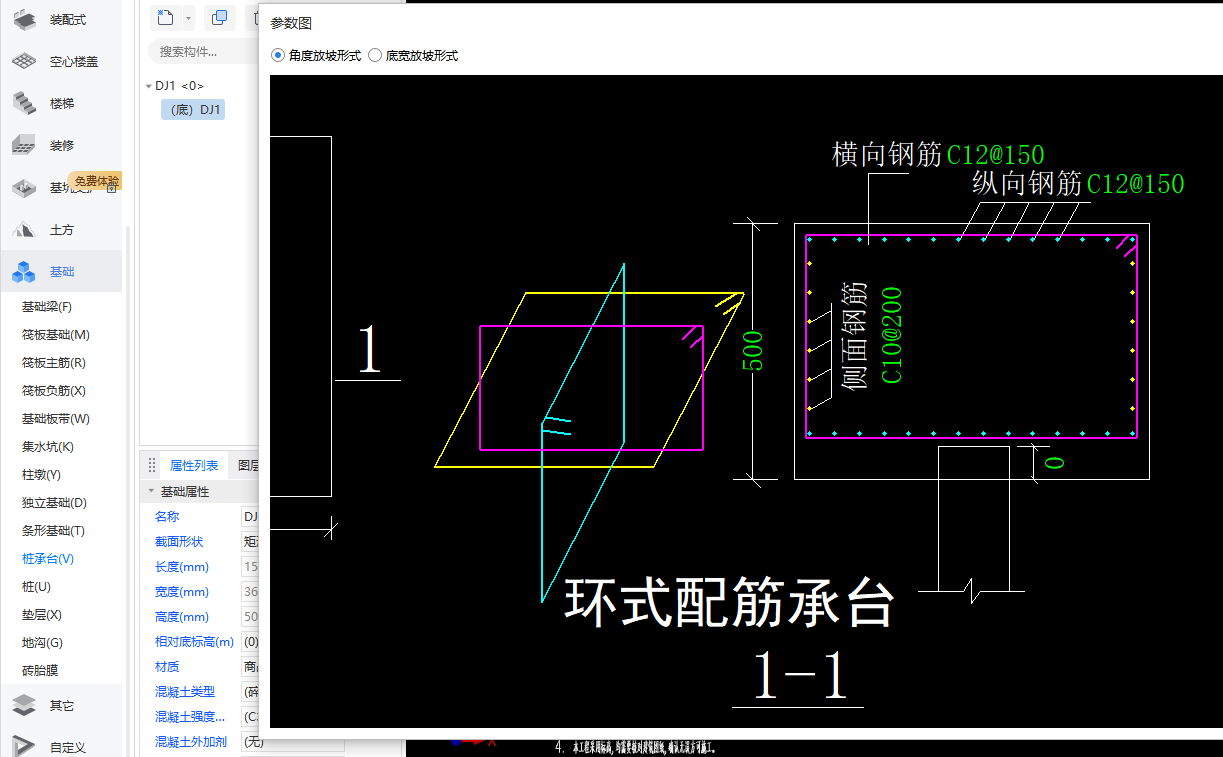Click the 长度(mm) property label
Viewport: 1223px width, 757px height.
(182, 567)
